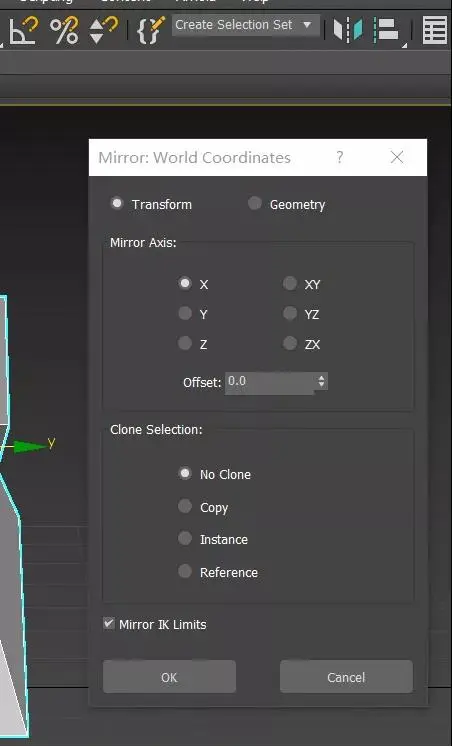Click the Offset spinner arrows
The image size is (453, 747).
point(322,381)
